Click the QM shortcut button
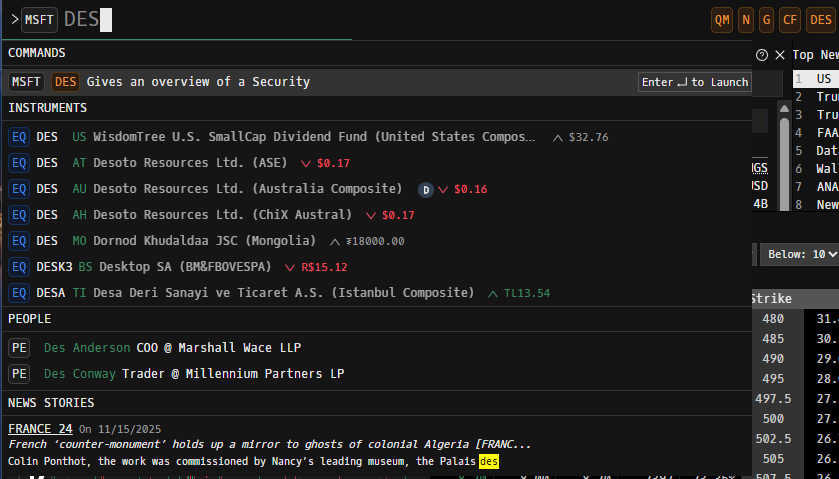The image size is (839, 479). coord(722,20)
